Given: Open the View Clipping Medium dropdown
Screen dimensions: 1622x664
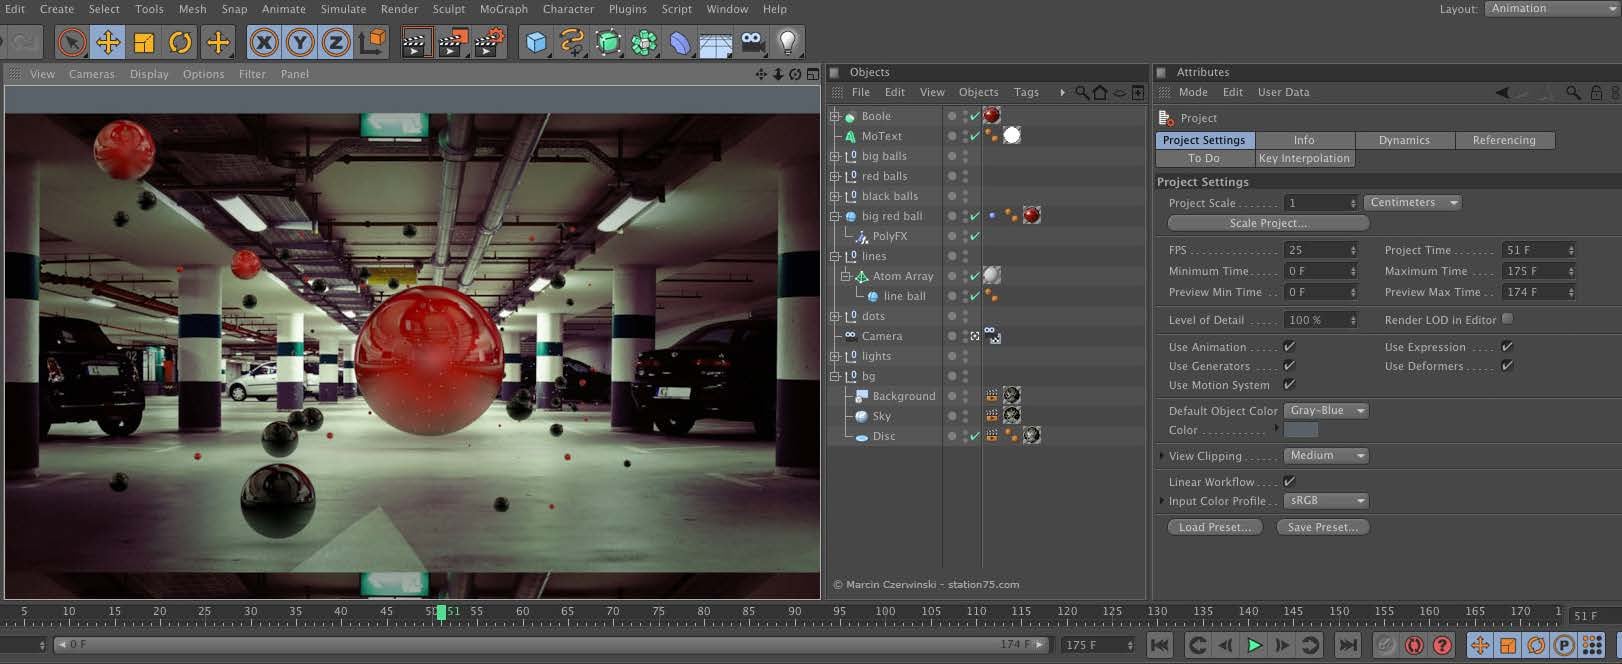Looking at the screenshot, I should click(1326, 456).
